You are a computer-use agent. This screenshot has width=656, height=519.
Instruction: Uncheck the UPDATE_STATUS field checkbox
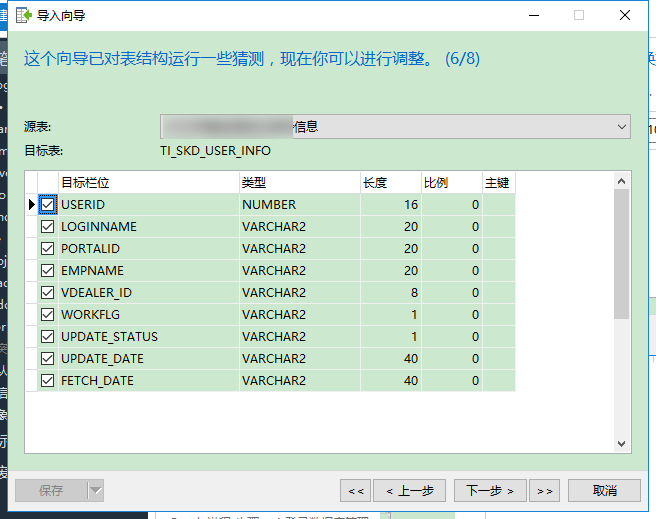pyautogui.click(x=47, y=336)
